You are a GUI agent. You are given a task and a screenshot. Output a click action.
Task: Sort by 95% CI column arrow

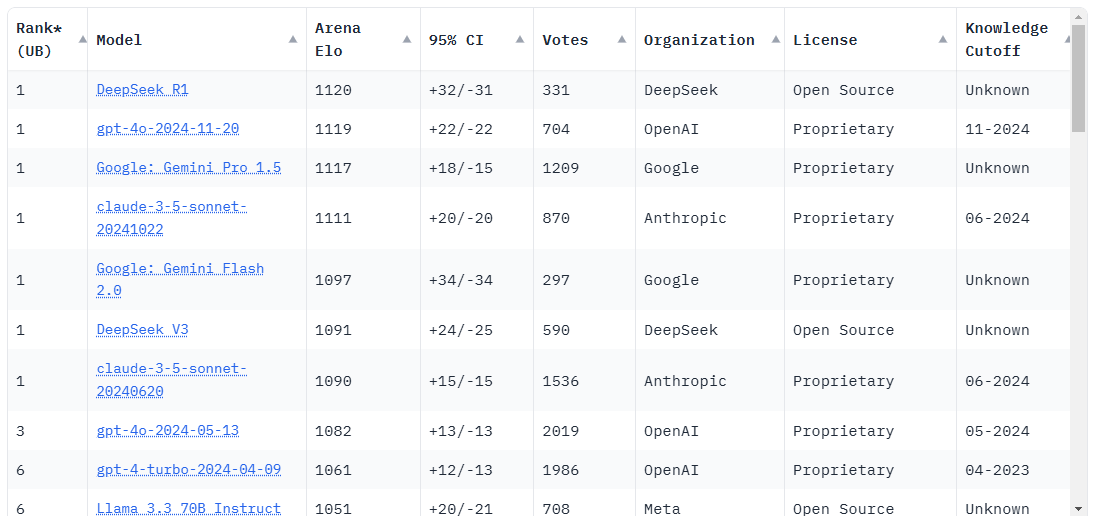(x=520, y=40)
